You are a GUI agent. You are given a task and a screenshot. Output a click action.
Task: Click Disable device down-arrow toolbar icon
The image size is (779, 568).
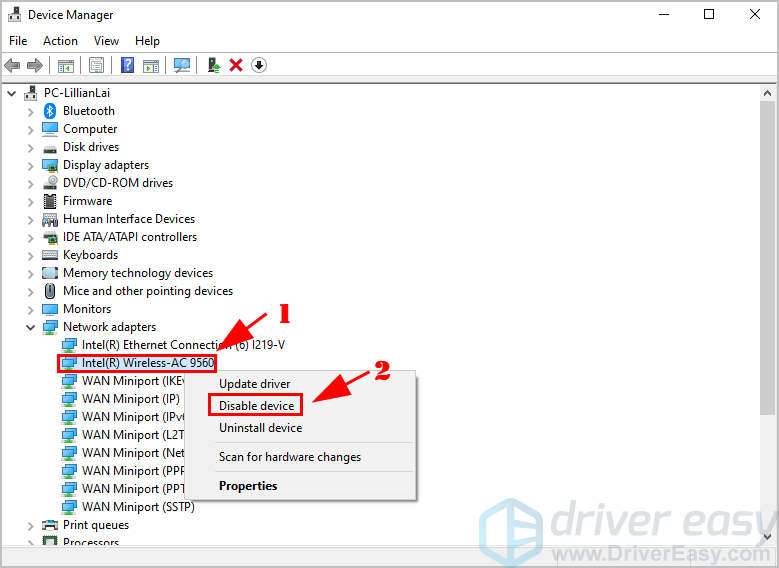[259, 65]
